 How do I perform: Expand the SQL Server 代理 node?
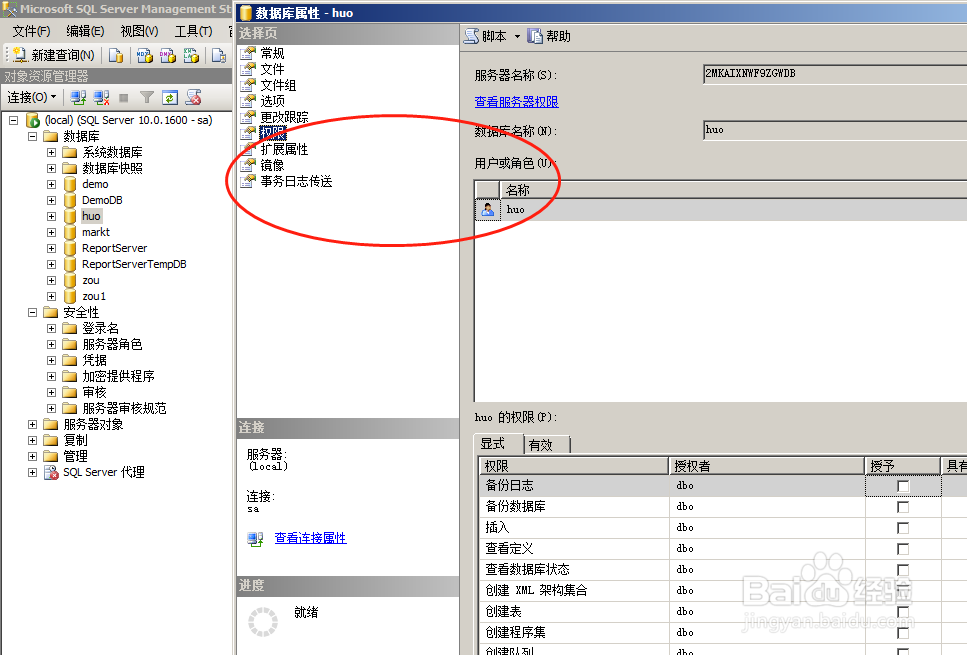[x=32, y=472]
